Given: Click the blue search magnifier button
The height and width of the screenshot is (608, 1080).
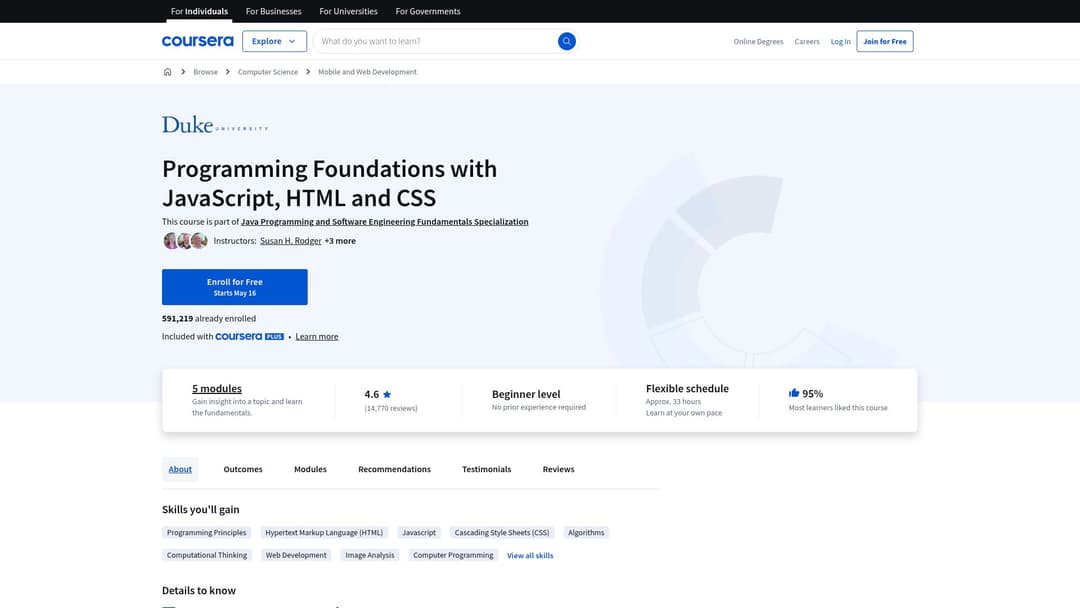Looking at the screenshot, I should click(566, 41).
